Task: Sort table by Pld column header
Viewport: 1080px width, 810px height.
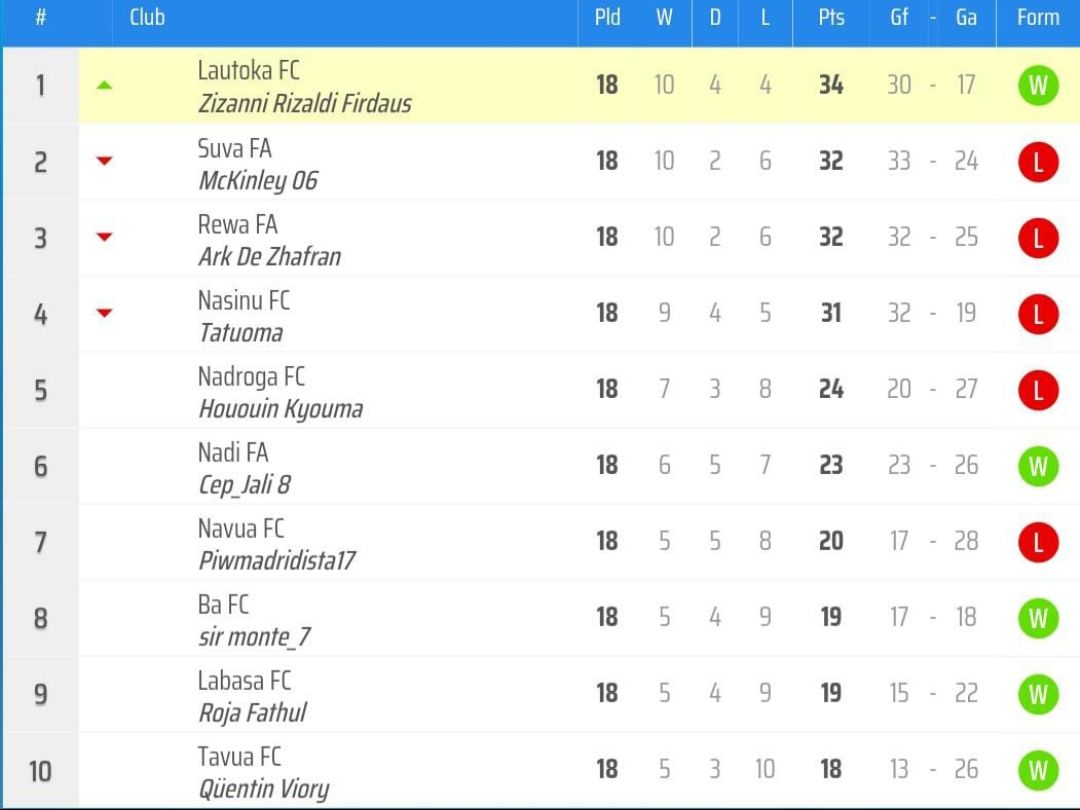Action: 608,17
